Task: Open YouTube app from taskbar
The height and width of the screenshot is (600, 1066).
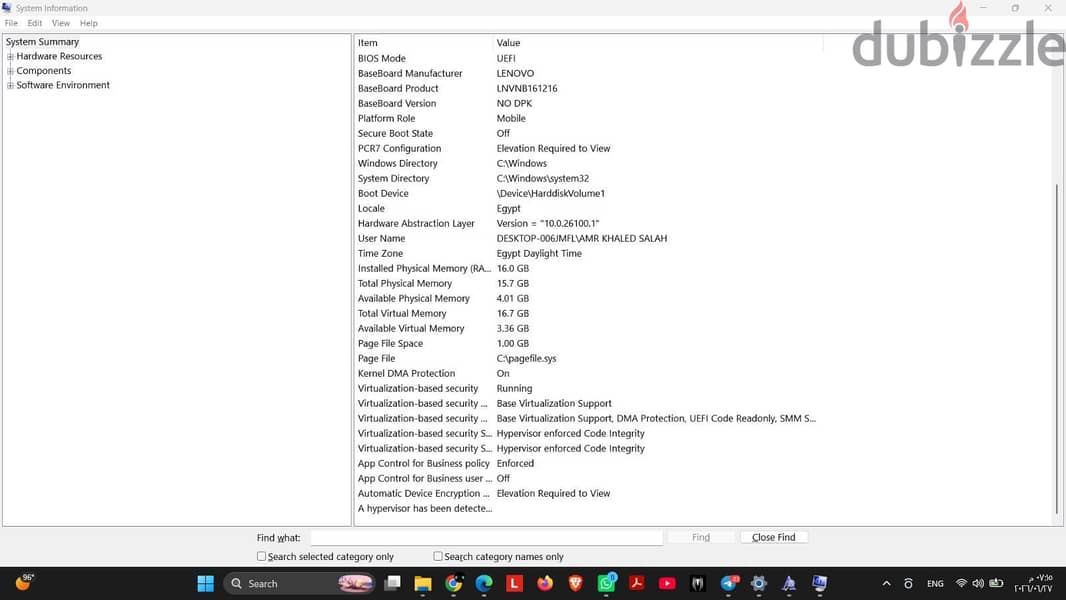Action: 667,583
